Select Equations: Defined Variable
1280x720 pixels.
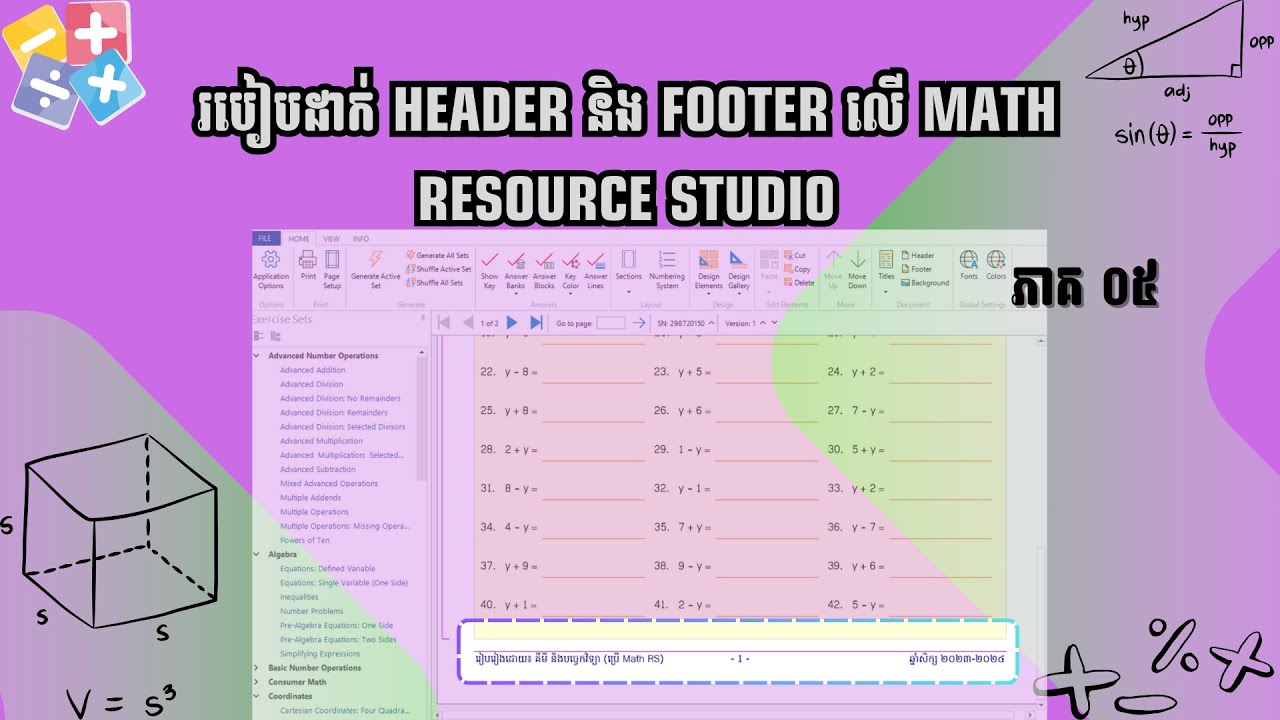pos(328,568)
